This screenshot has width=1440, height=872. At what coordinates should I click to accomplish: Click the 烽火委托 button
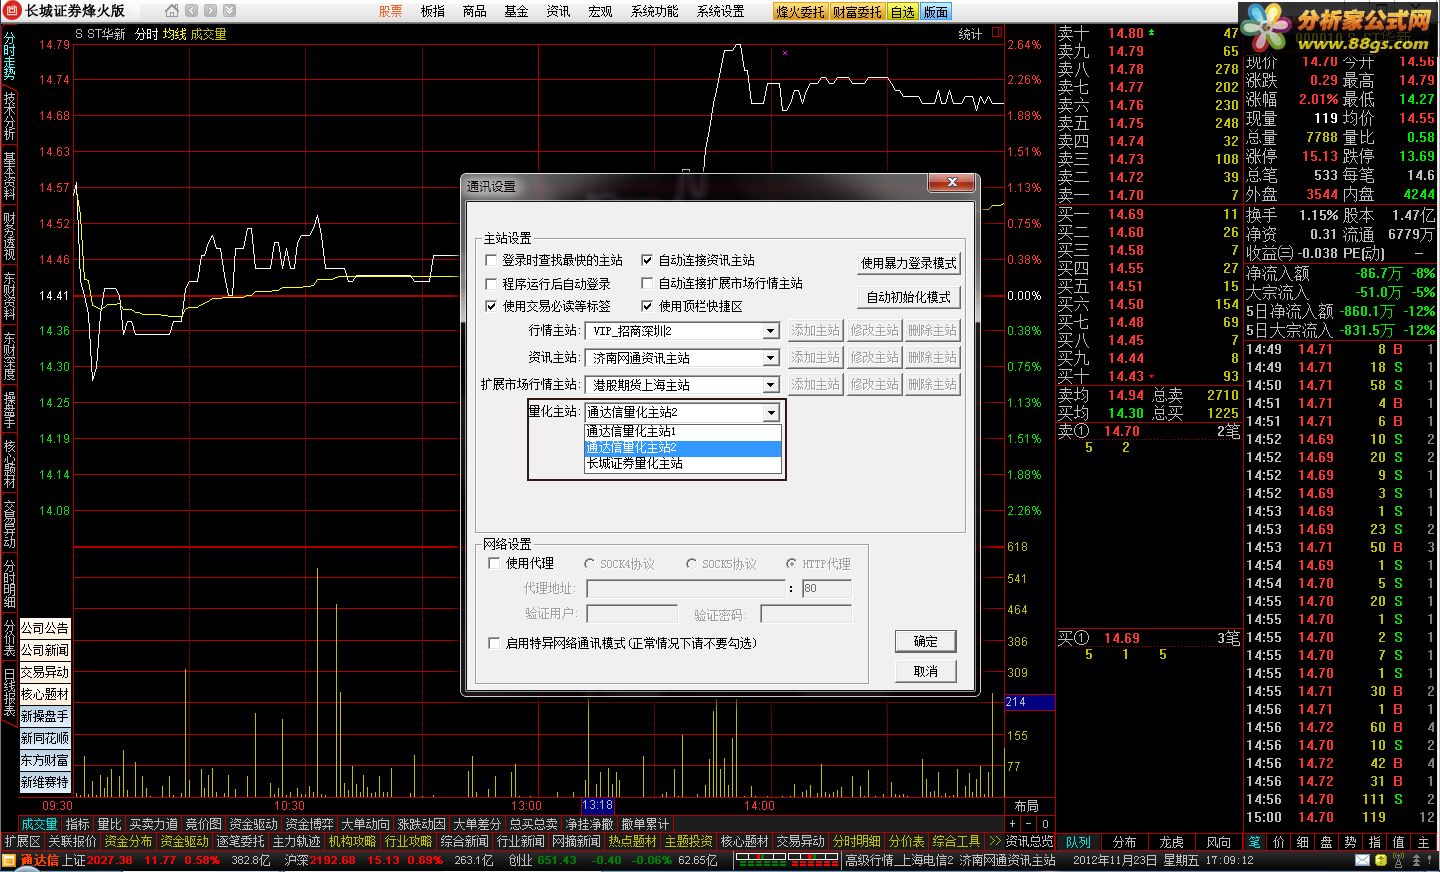[x=800, y=12]
